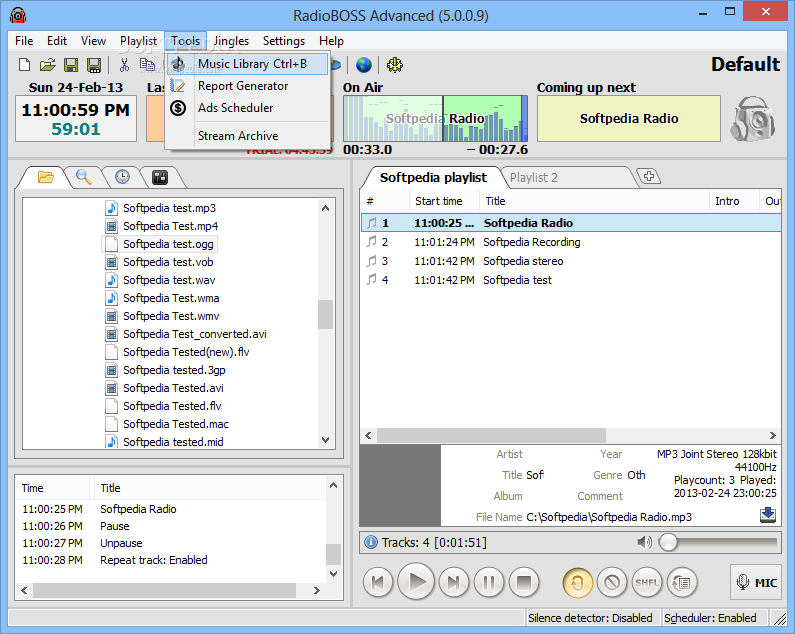Click the Title column header in playlist

594,201
